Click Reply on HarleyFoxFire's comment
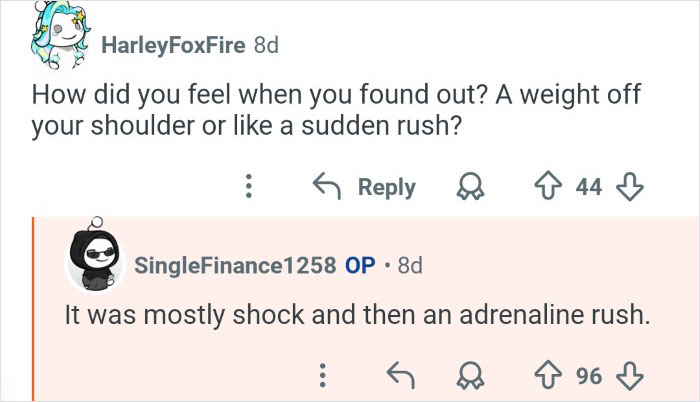 pos(386,187)
